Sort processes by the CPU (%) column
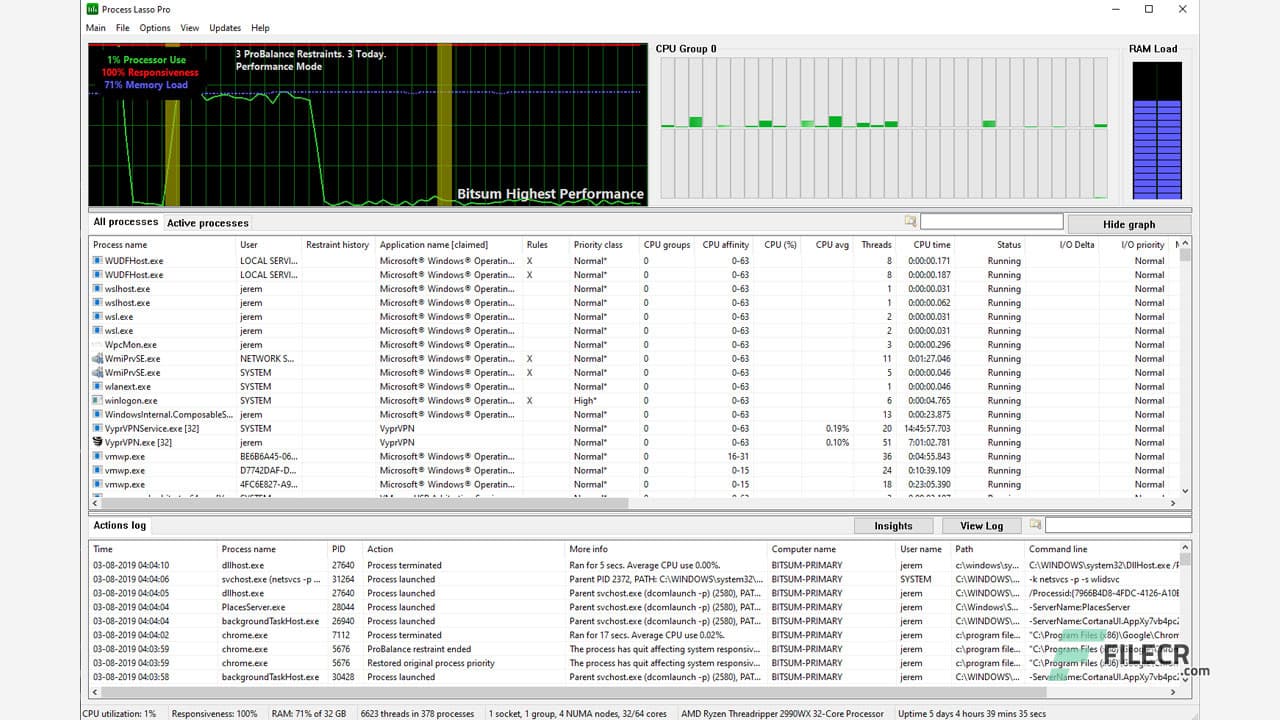Screen dimensions: 1280x720 click(x=779, y=244)
